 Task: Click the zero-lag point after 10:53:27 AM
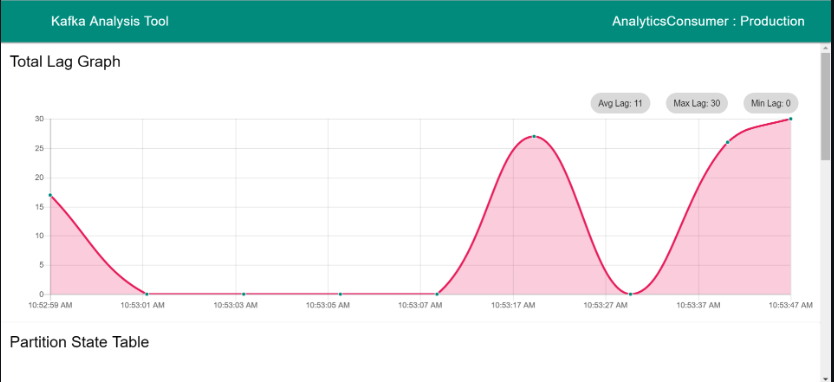point(630,294)
